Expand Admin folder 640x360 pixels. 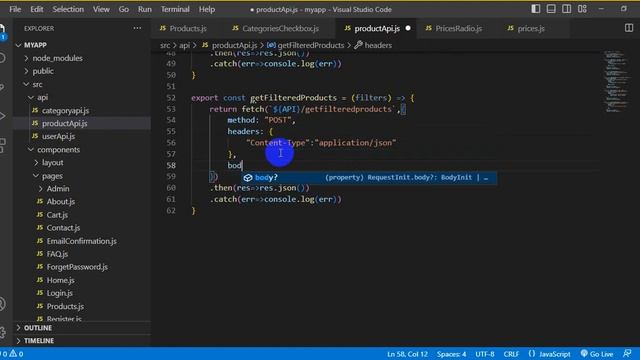(58, 189)
